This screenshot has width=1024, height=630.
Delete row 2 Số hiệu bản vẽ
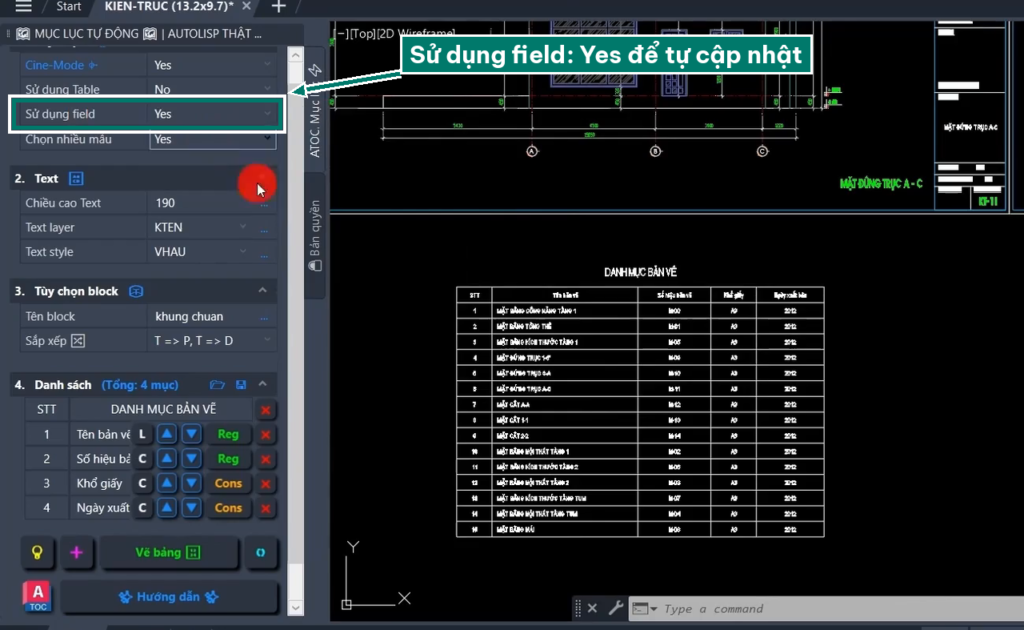[x=266, y=460]
